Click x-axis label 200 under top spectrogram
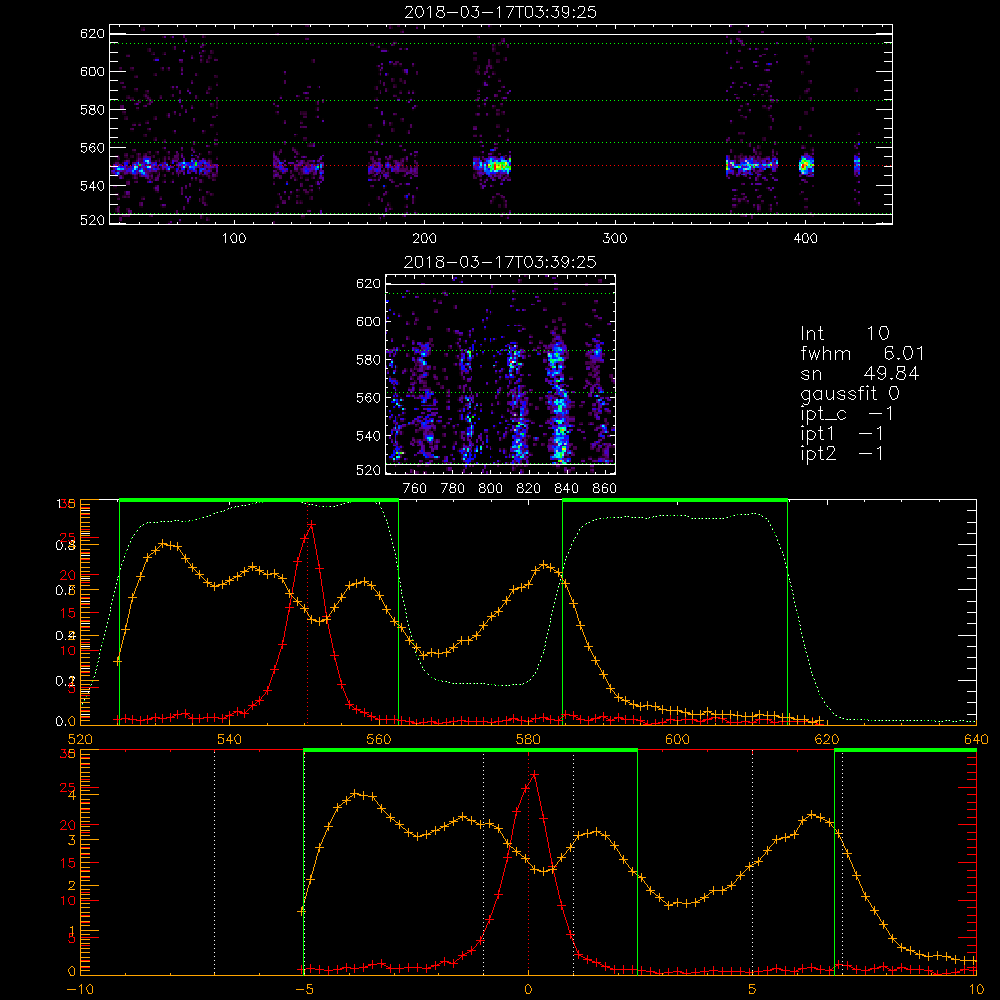 tap(424, 239)
